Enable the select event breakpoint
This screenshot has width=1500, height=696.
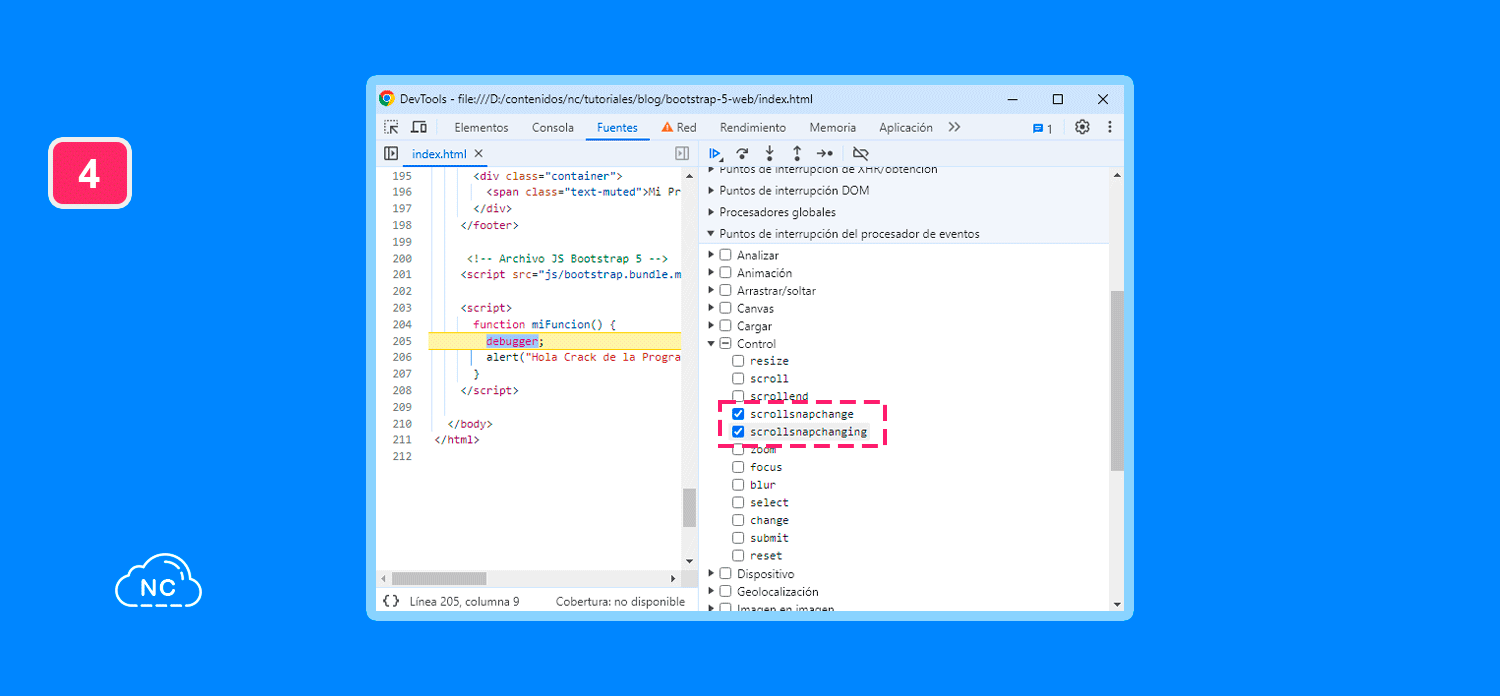click(738, 503)
